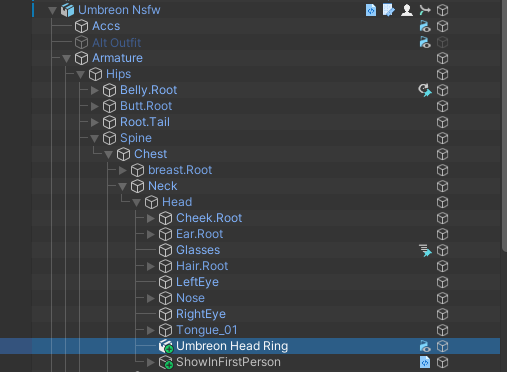Click the flag-with-eye icon on Umbreon Head Ring row

point(425,346)
